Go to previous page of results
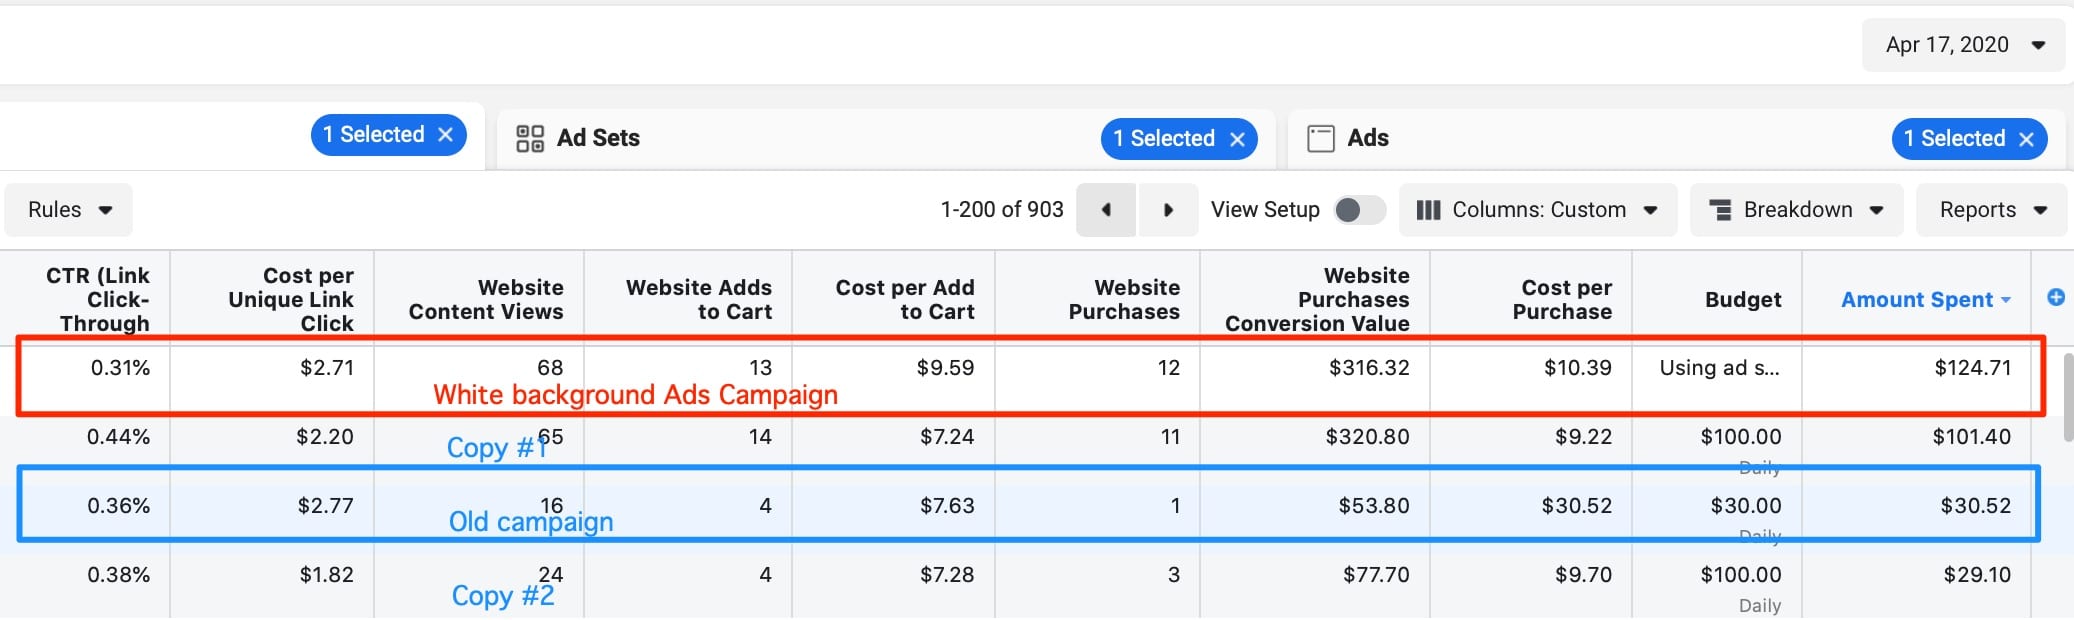Viewport: 2074px width, 620px height. (x=1106, y=210)
